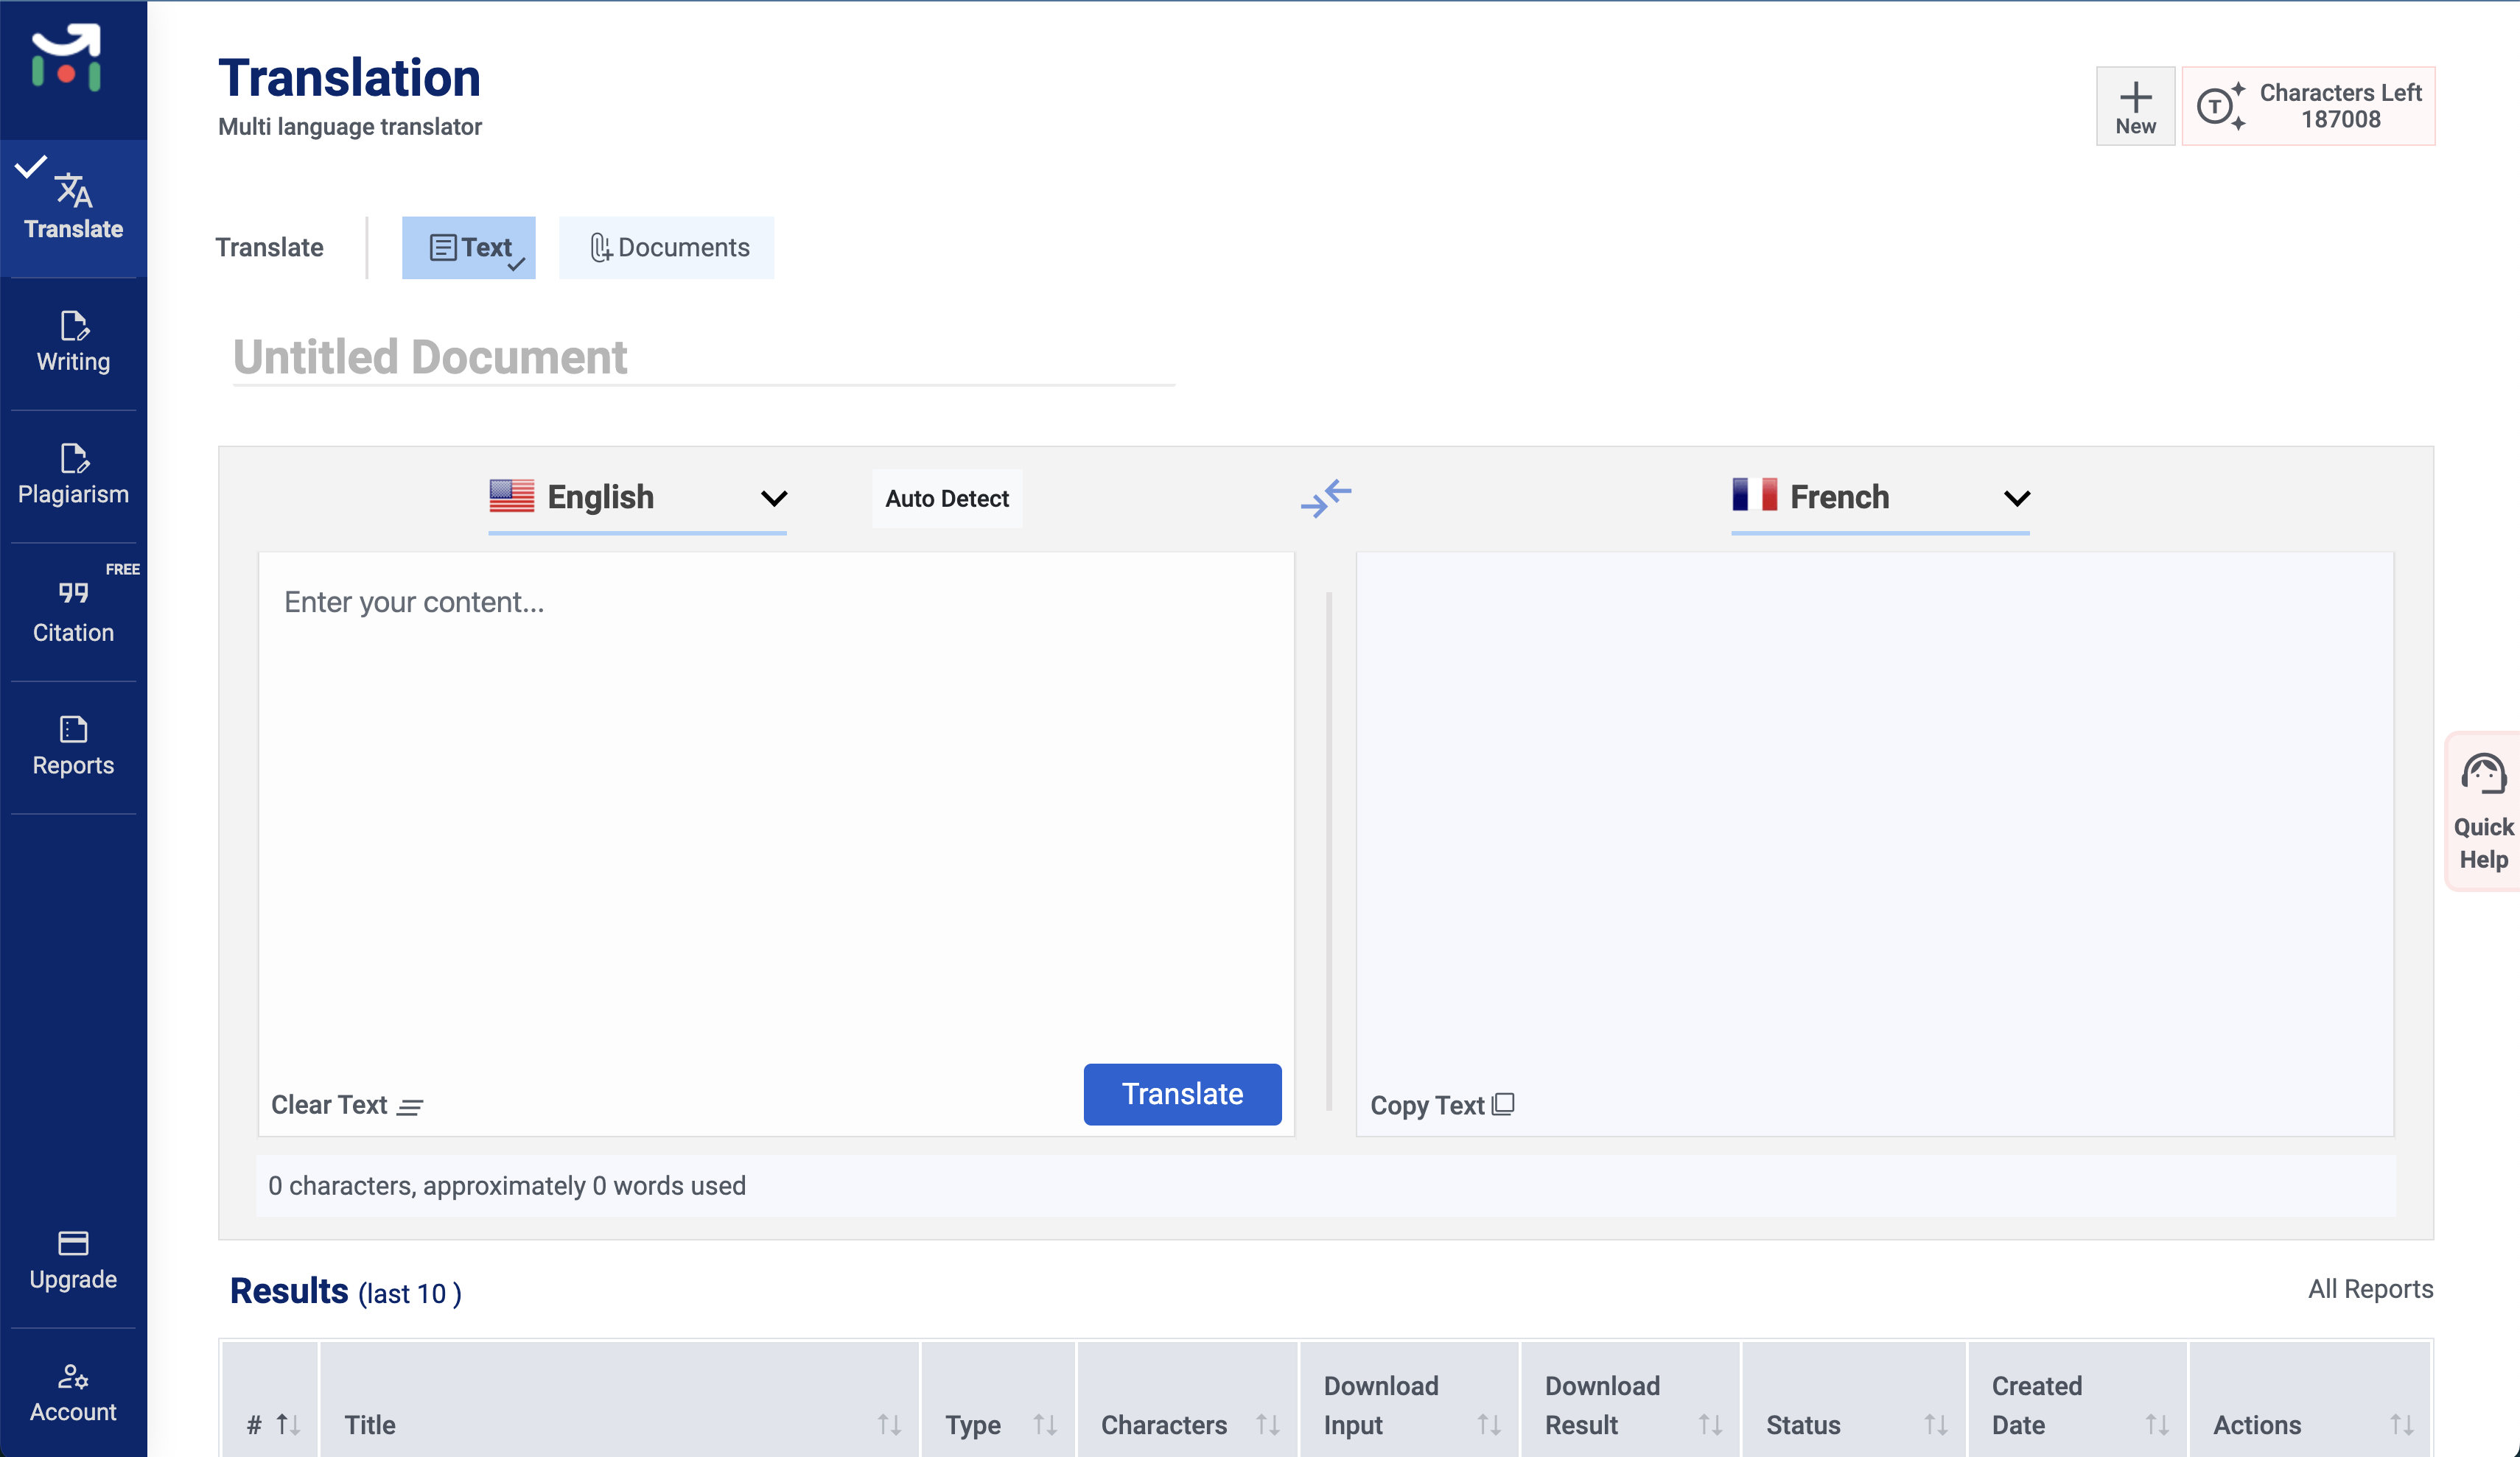
Task: Toggle sorting on the Status column
Action: click(x=1937, y=1424)
